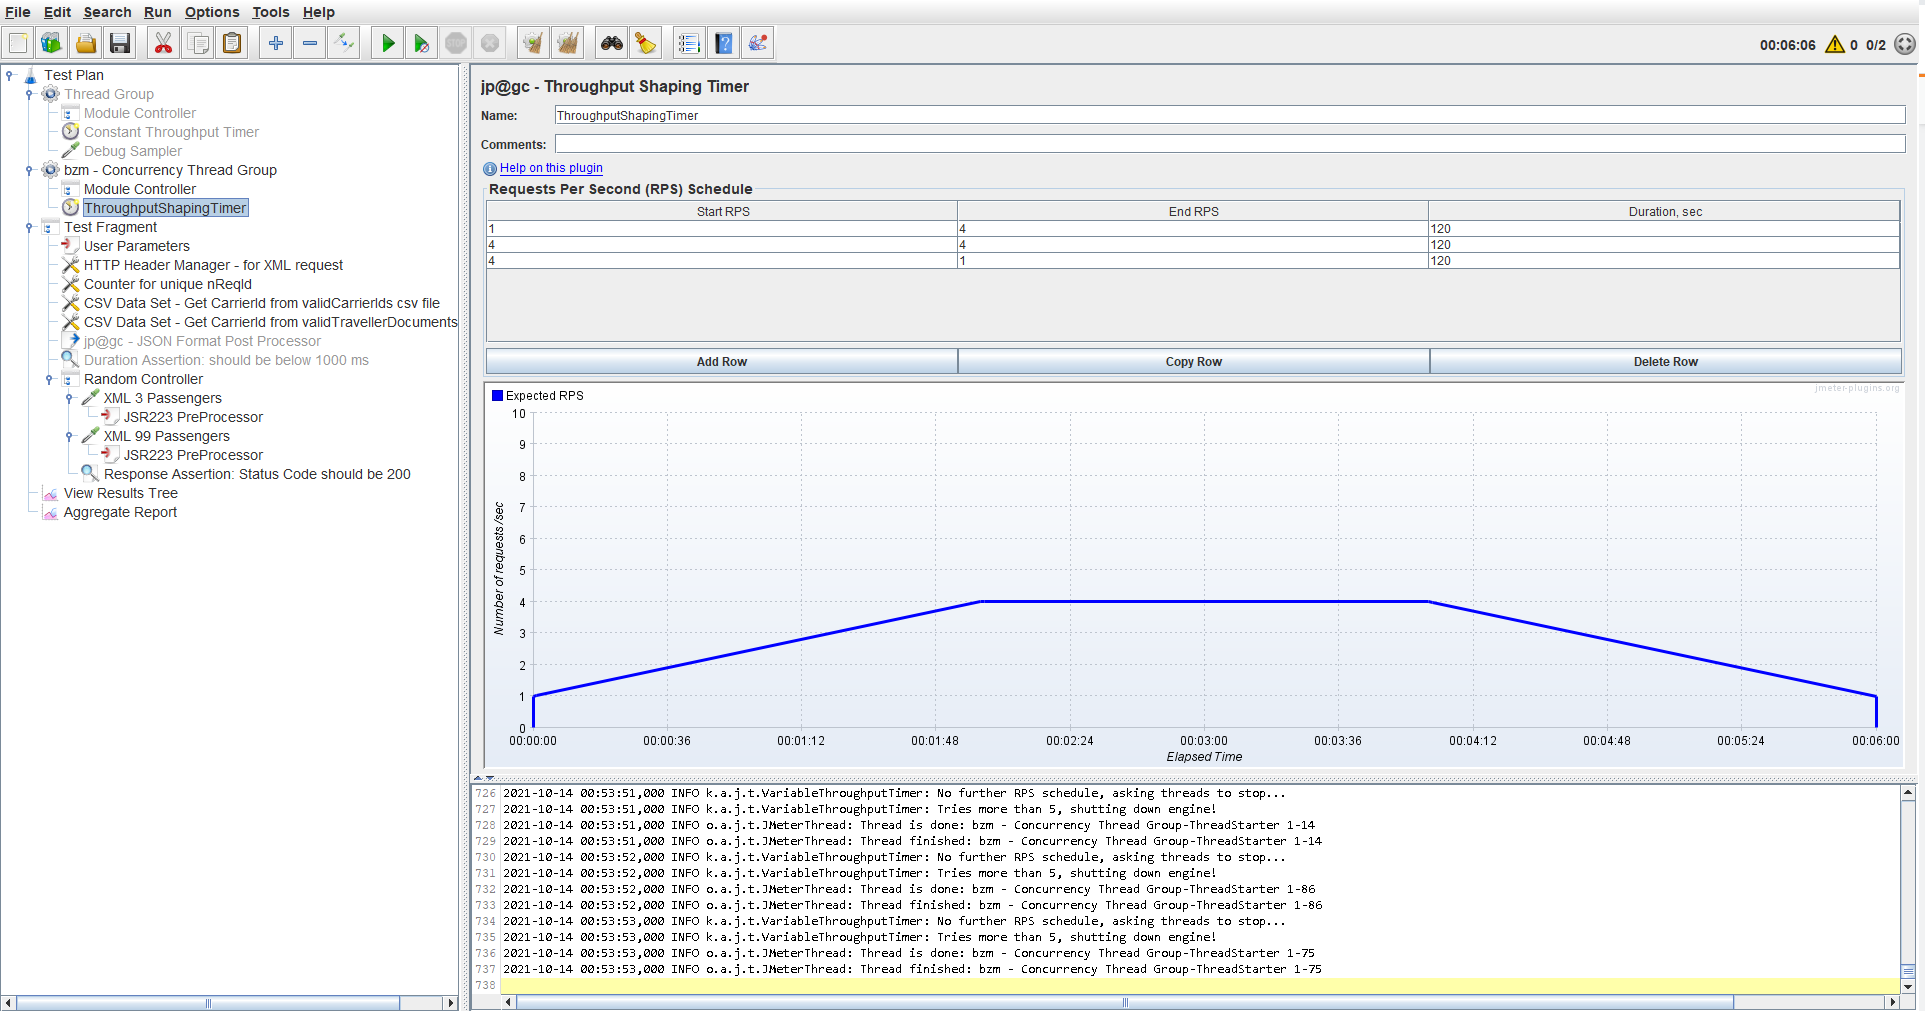Image resolution: width=1925 pixels, height=1011 pixels.
Task: Open the Templates icon
Action: (x=52, y=43)
